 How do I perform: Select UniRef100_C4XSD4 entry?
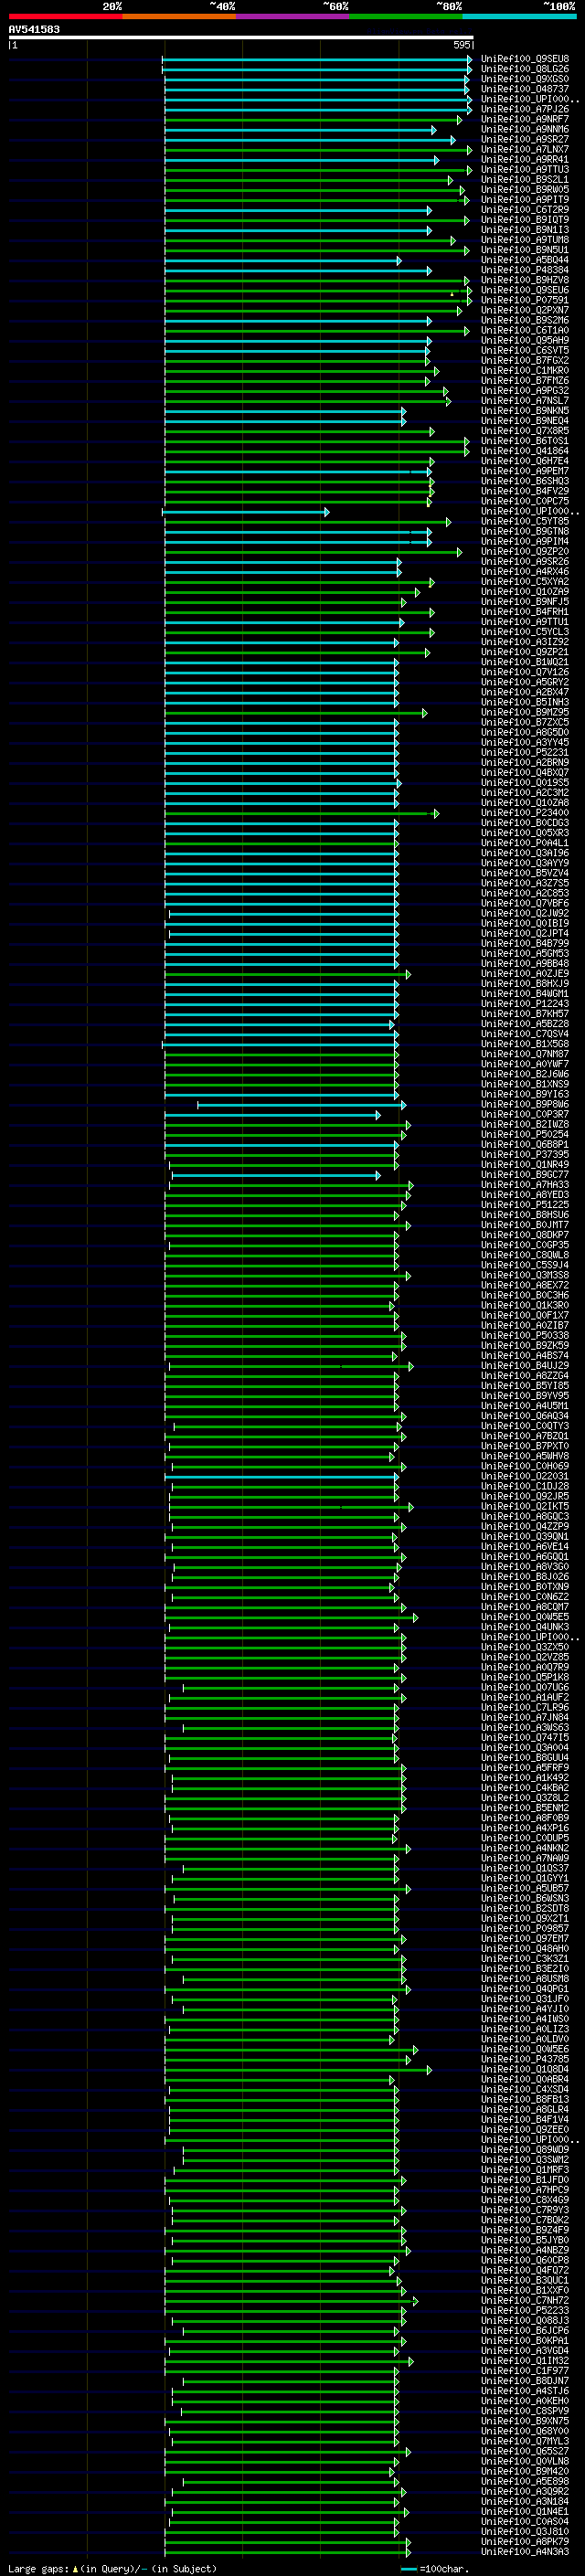pyautogui.click(x=525, y=2089)
